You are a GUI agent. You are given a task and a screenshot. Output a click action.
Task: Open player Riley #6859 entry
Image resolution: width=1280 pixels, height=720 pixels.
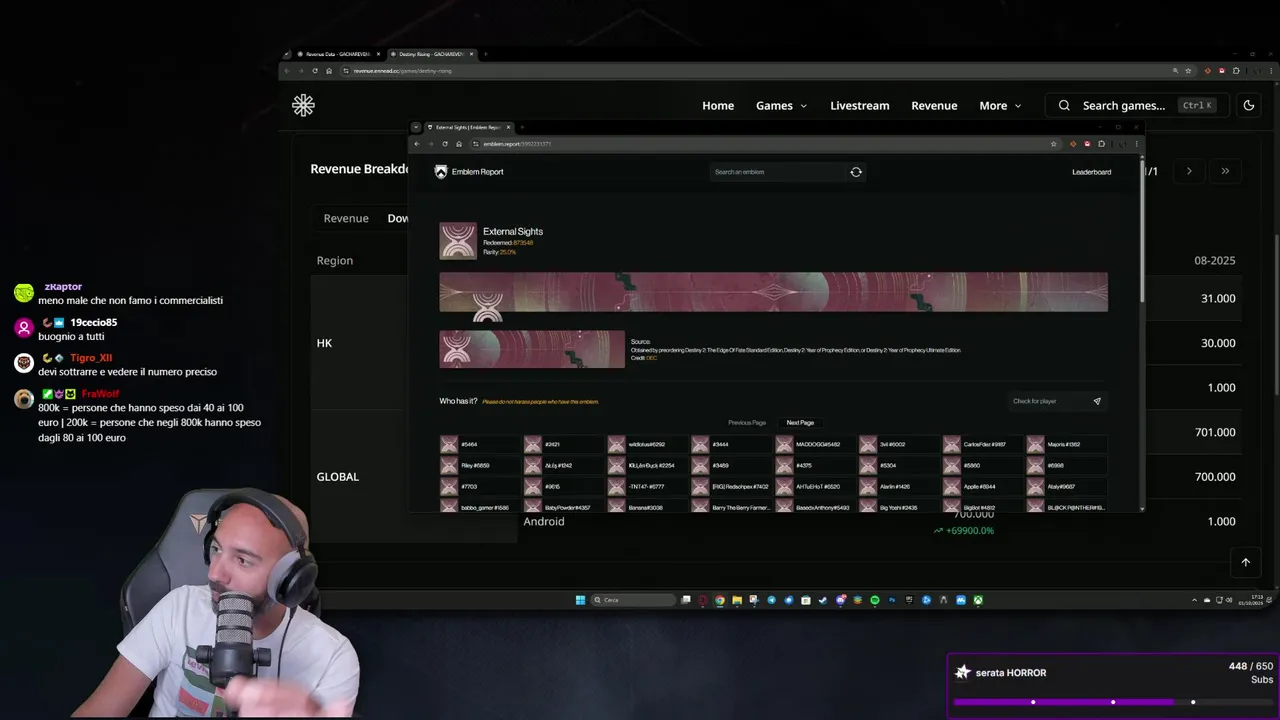(x=480, y=465)
